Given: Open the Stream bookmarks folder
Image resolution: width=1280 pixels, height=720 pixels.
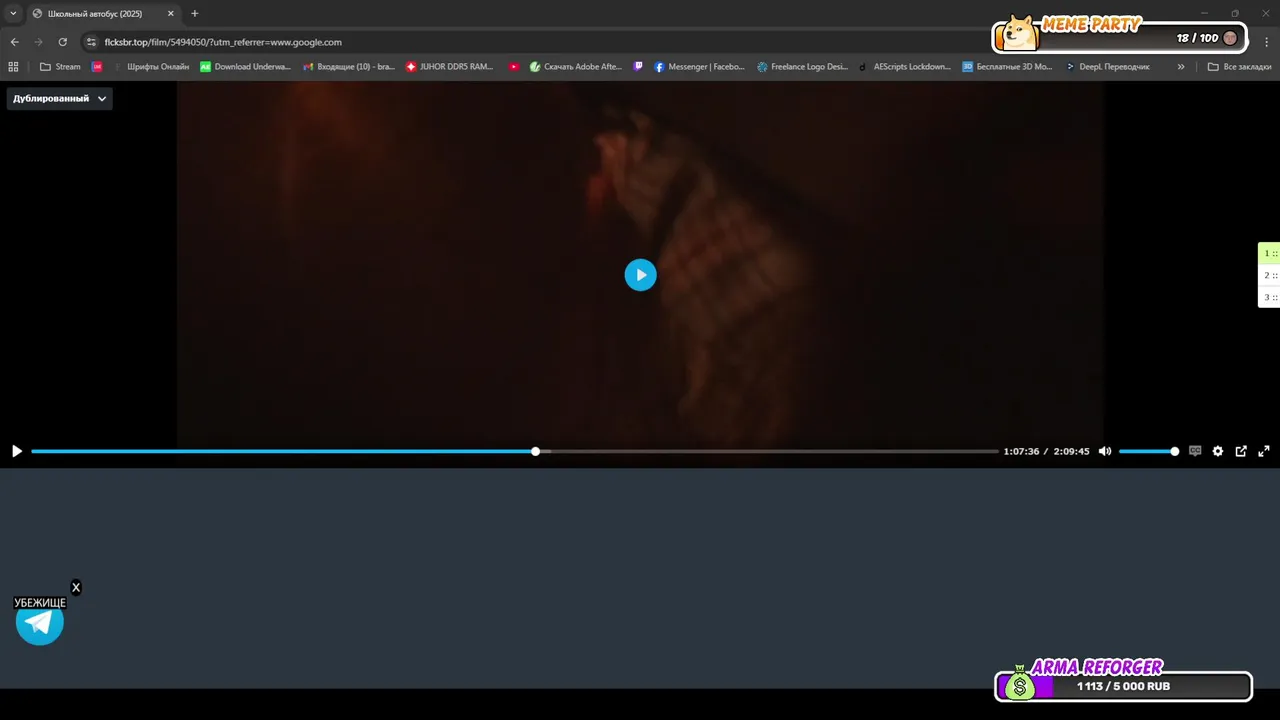Looking at the screenshot, I should [60, 67].
